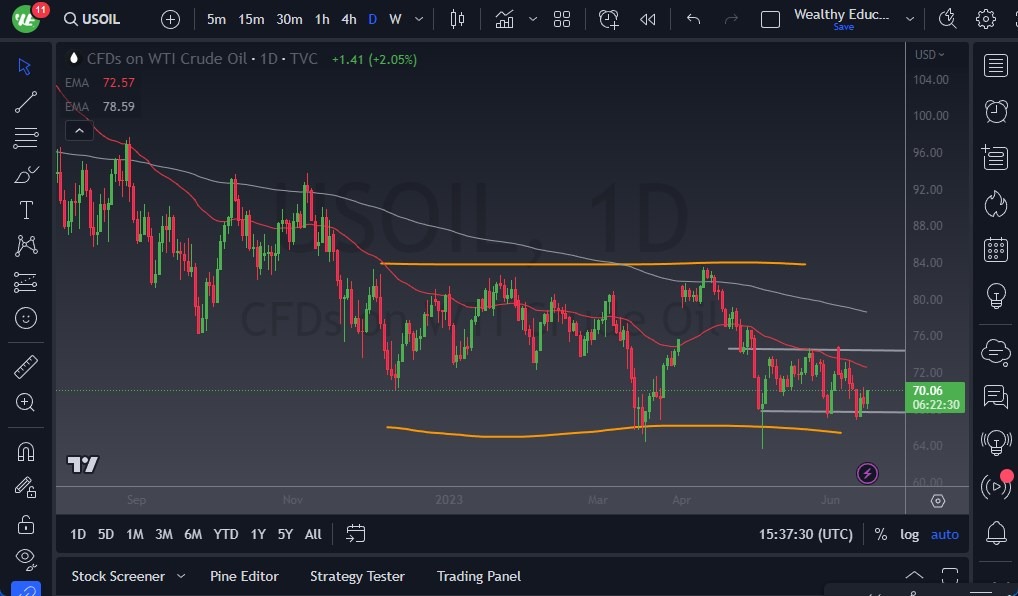Open the chart patterns tool

click(26, 245)
